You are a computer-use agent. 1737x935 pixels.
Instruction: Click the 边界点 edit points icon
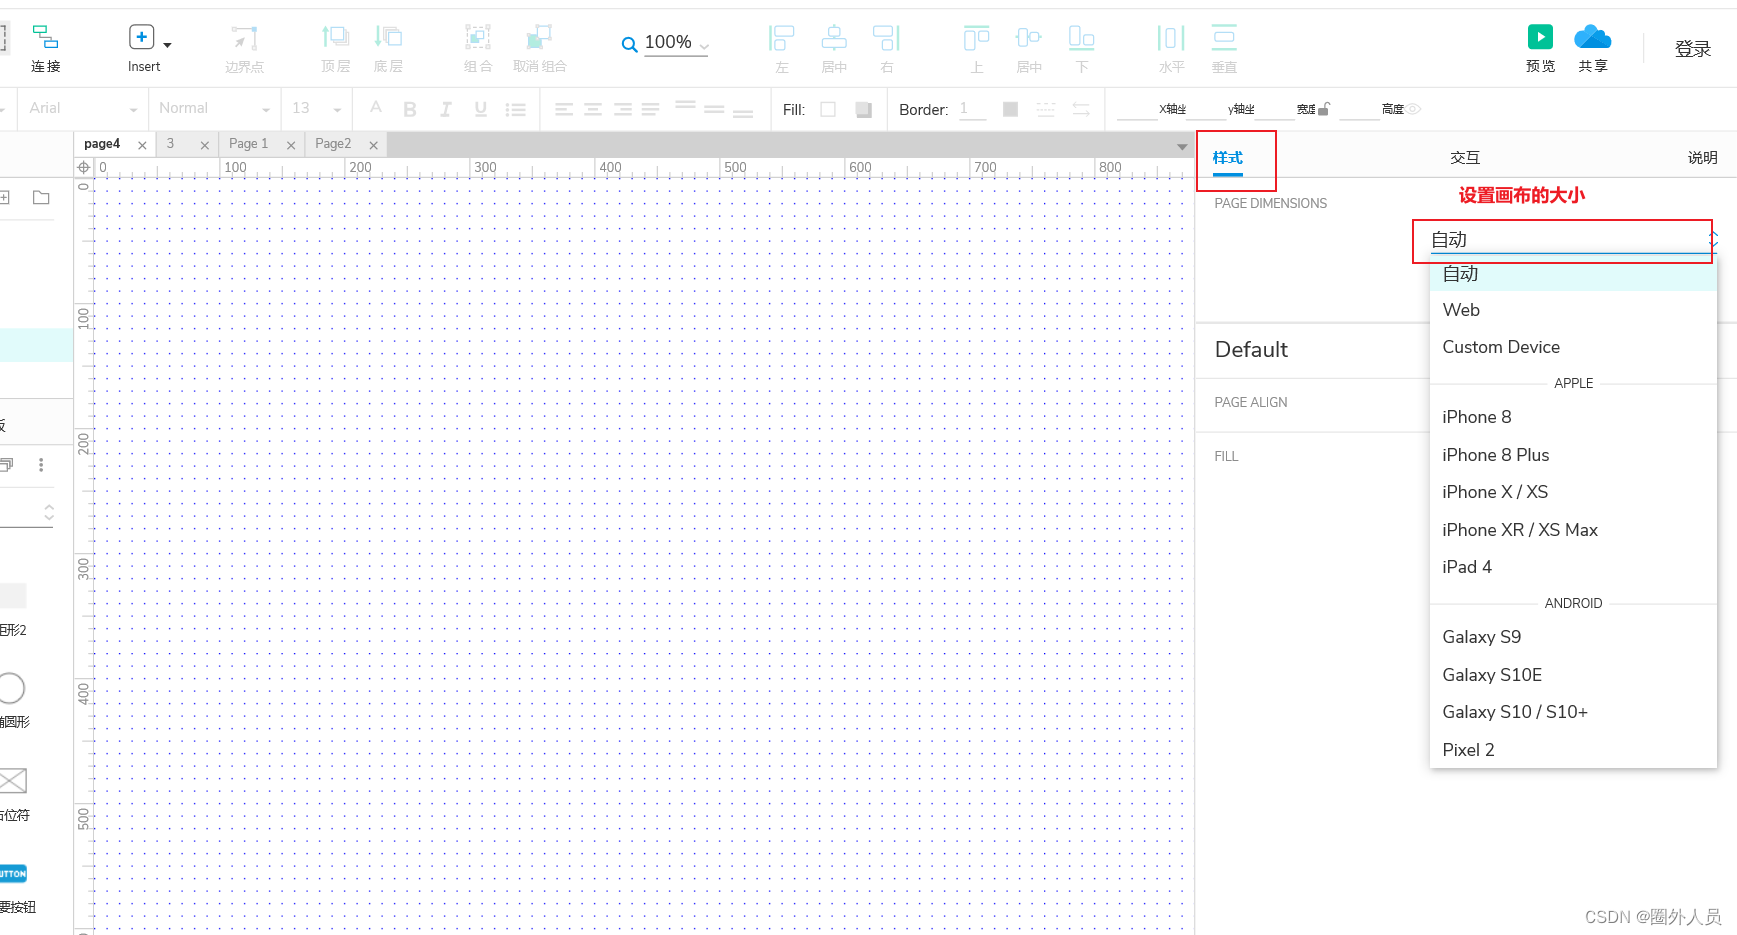244,38
